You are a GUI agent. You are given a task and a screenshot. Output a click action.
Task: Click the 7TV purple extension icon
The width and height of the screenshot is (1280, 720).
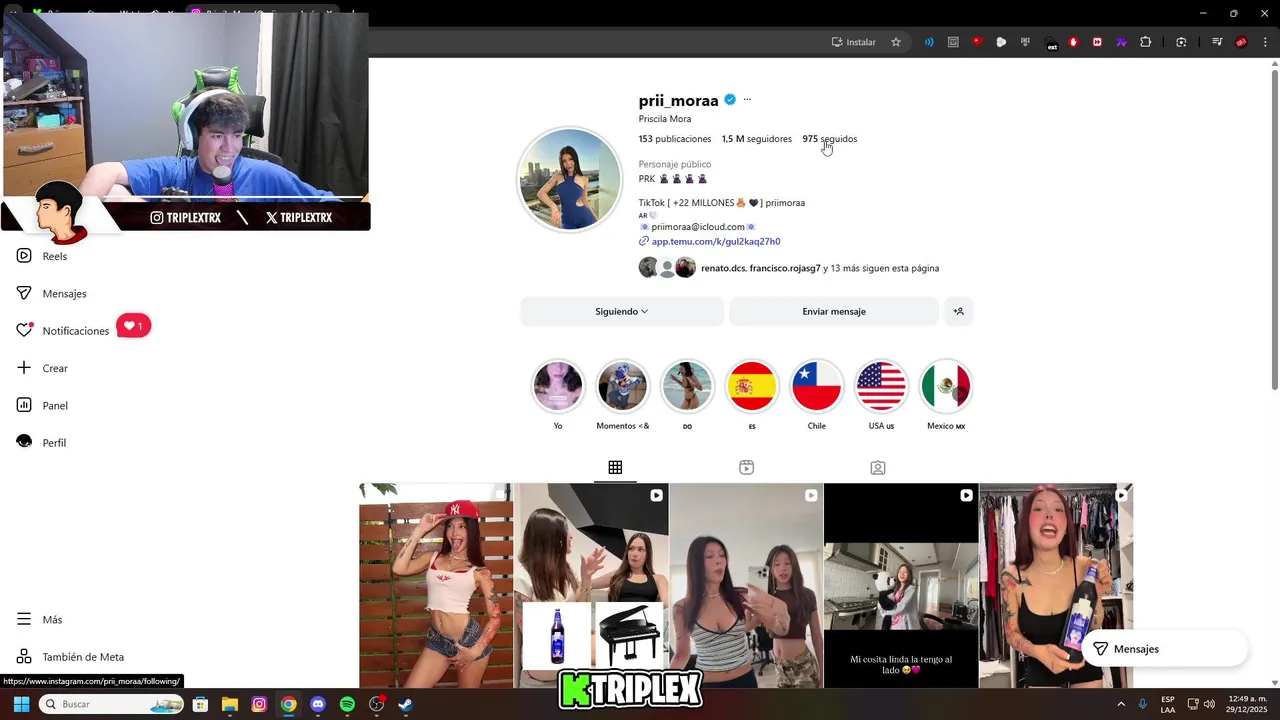(1121, 42)
